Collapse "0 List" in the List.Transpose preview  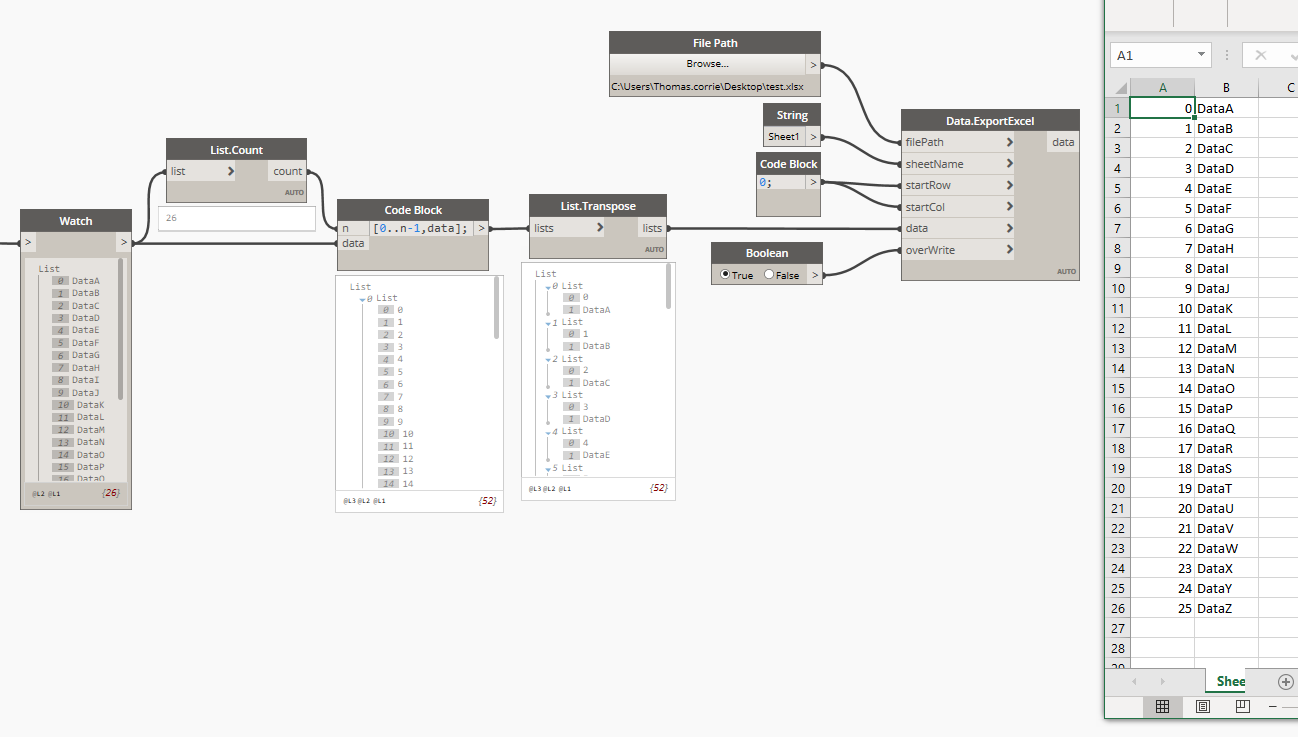(548, 286)
